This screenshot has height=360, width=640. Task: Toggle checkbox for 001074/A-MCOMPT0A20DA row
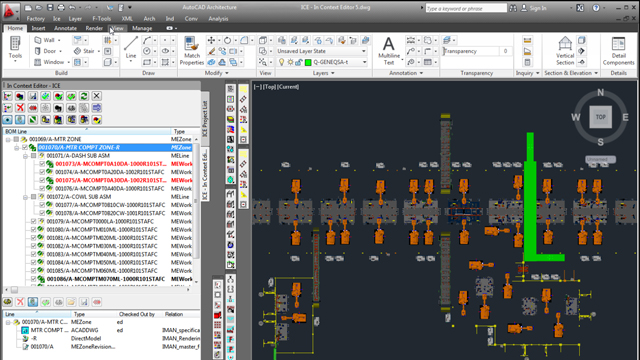click(x=42, y=172)
